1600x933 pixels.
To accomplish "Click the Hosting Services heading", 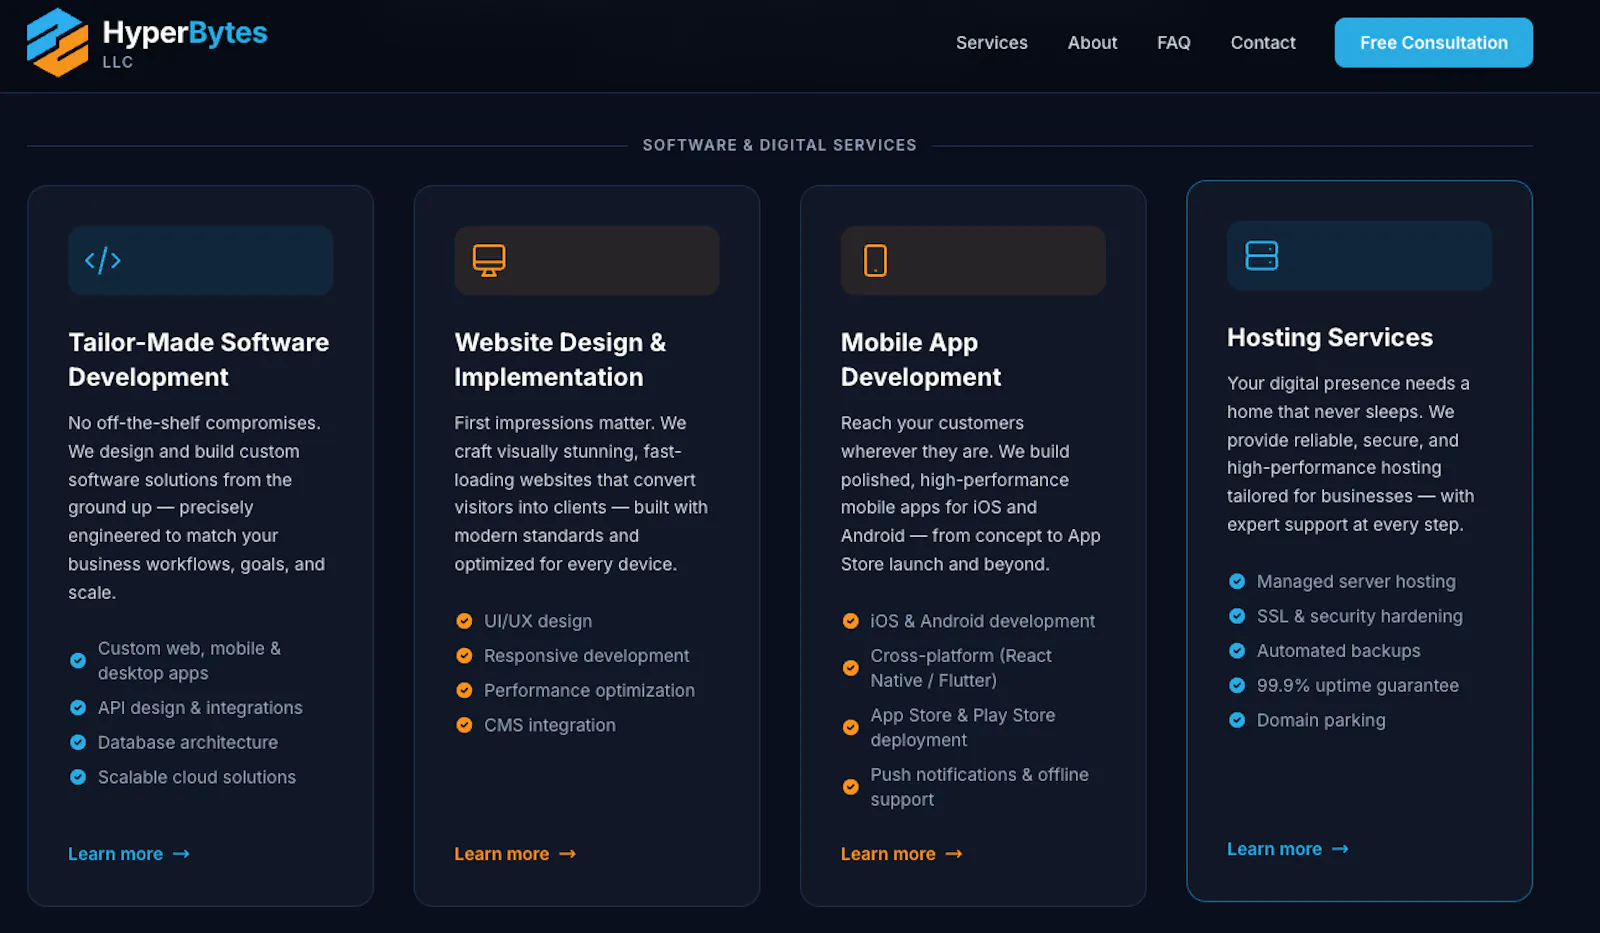I will [1330, 338].
